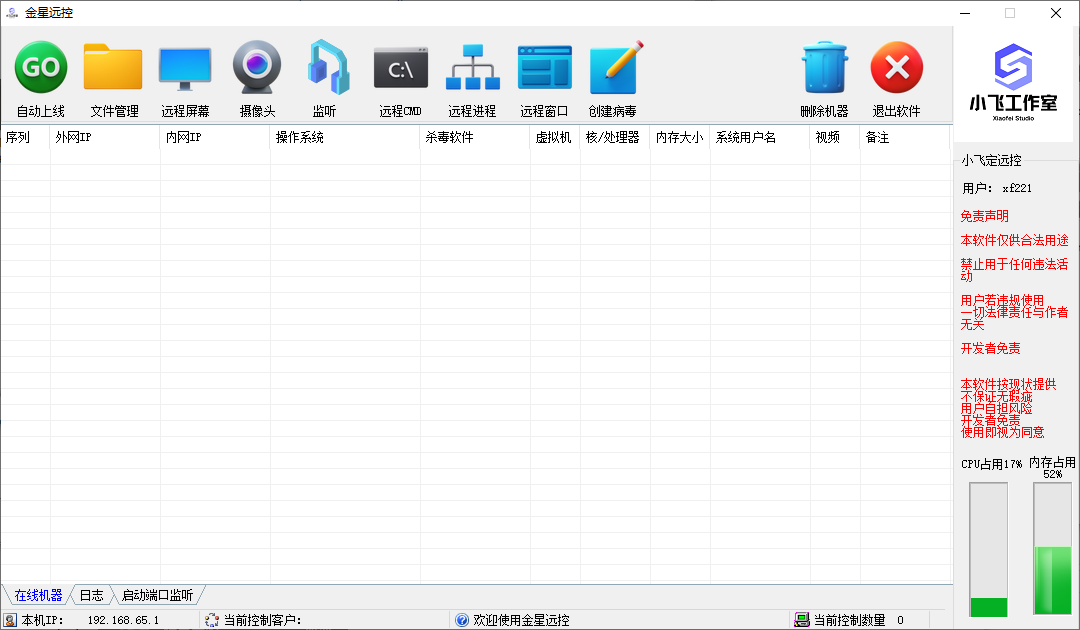Click the 192.168.65.1 IP value
This screenshot has height=630, width=1080.
(123, 620)
